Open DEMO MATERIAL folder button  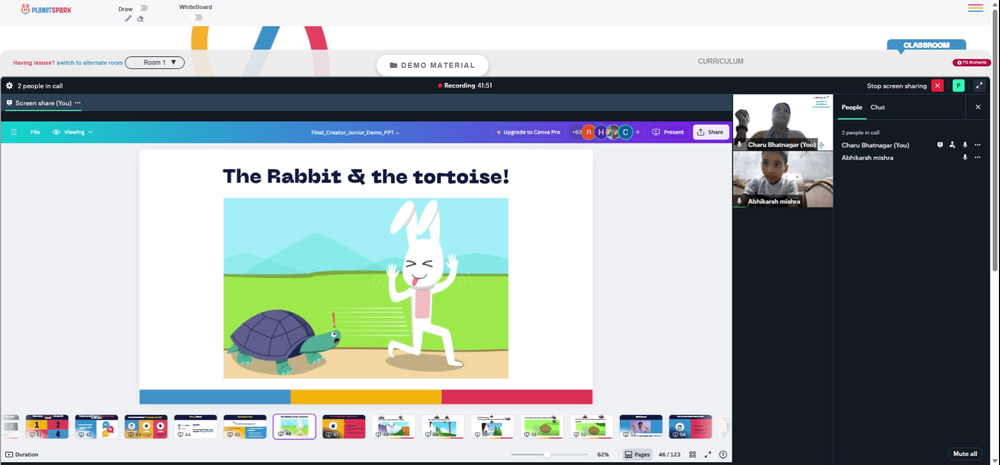tap(432, 65)
